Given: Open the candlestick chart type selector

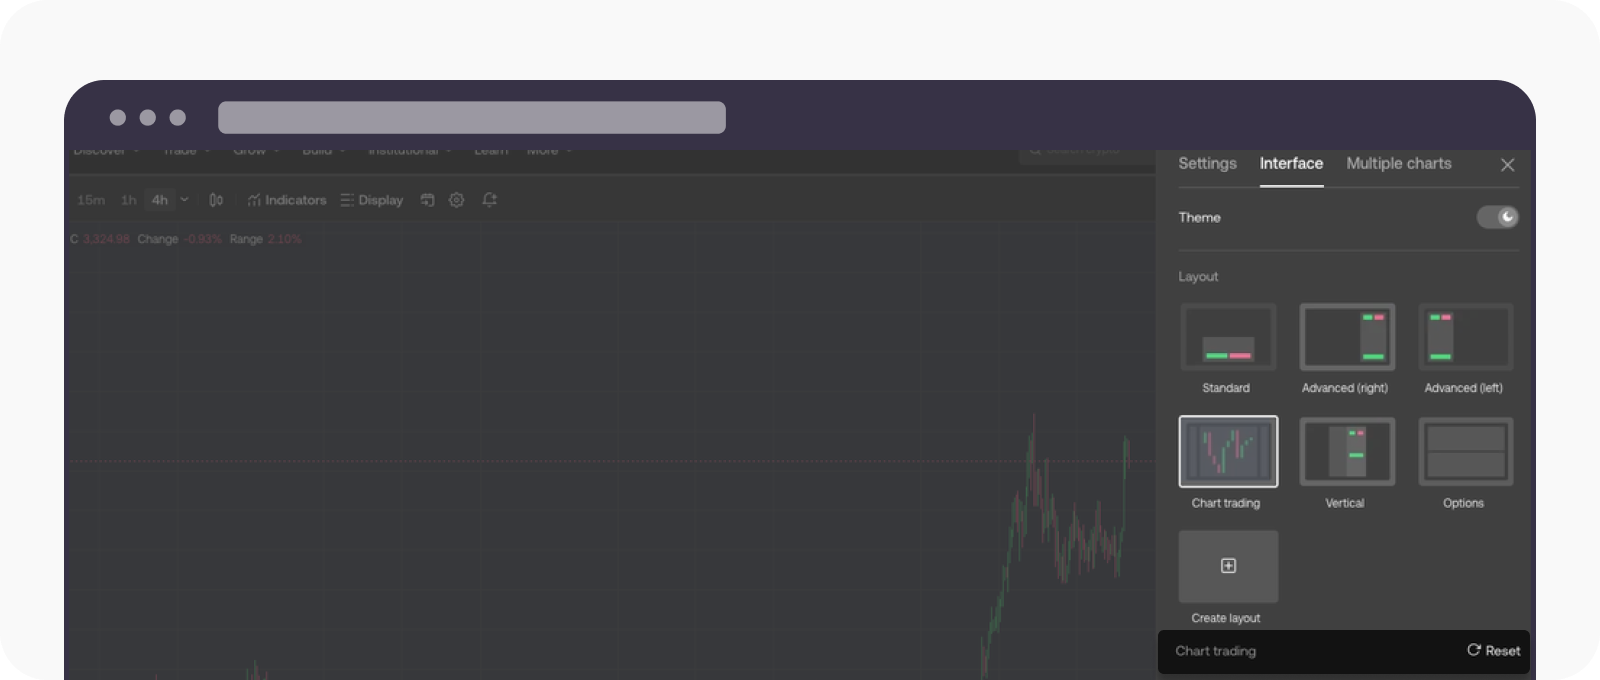Looking at the screenshot, I should (216, 200).
